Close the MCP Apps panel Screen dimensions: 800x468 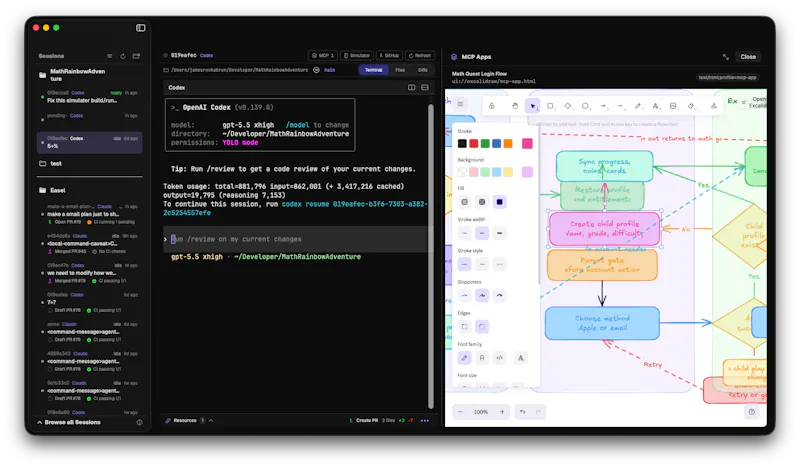(748, 57)
